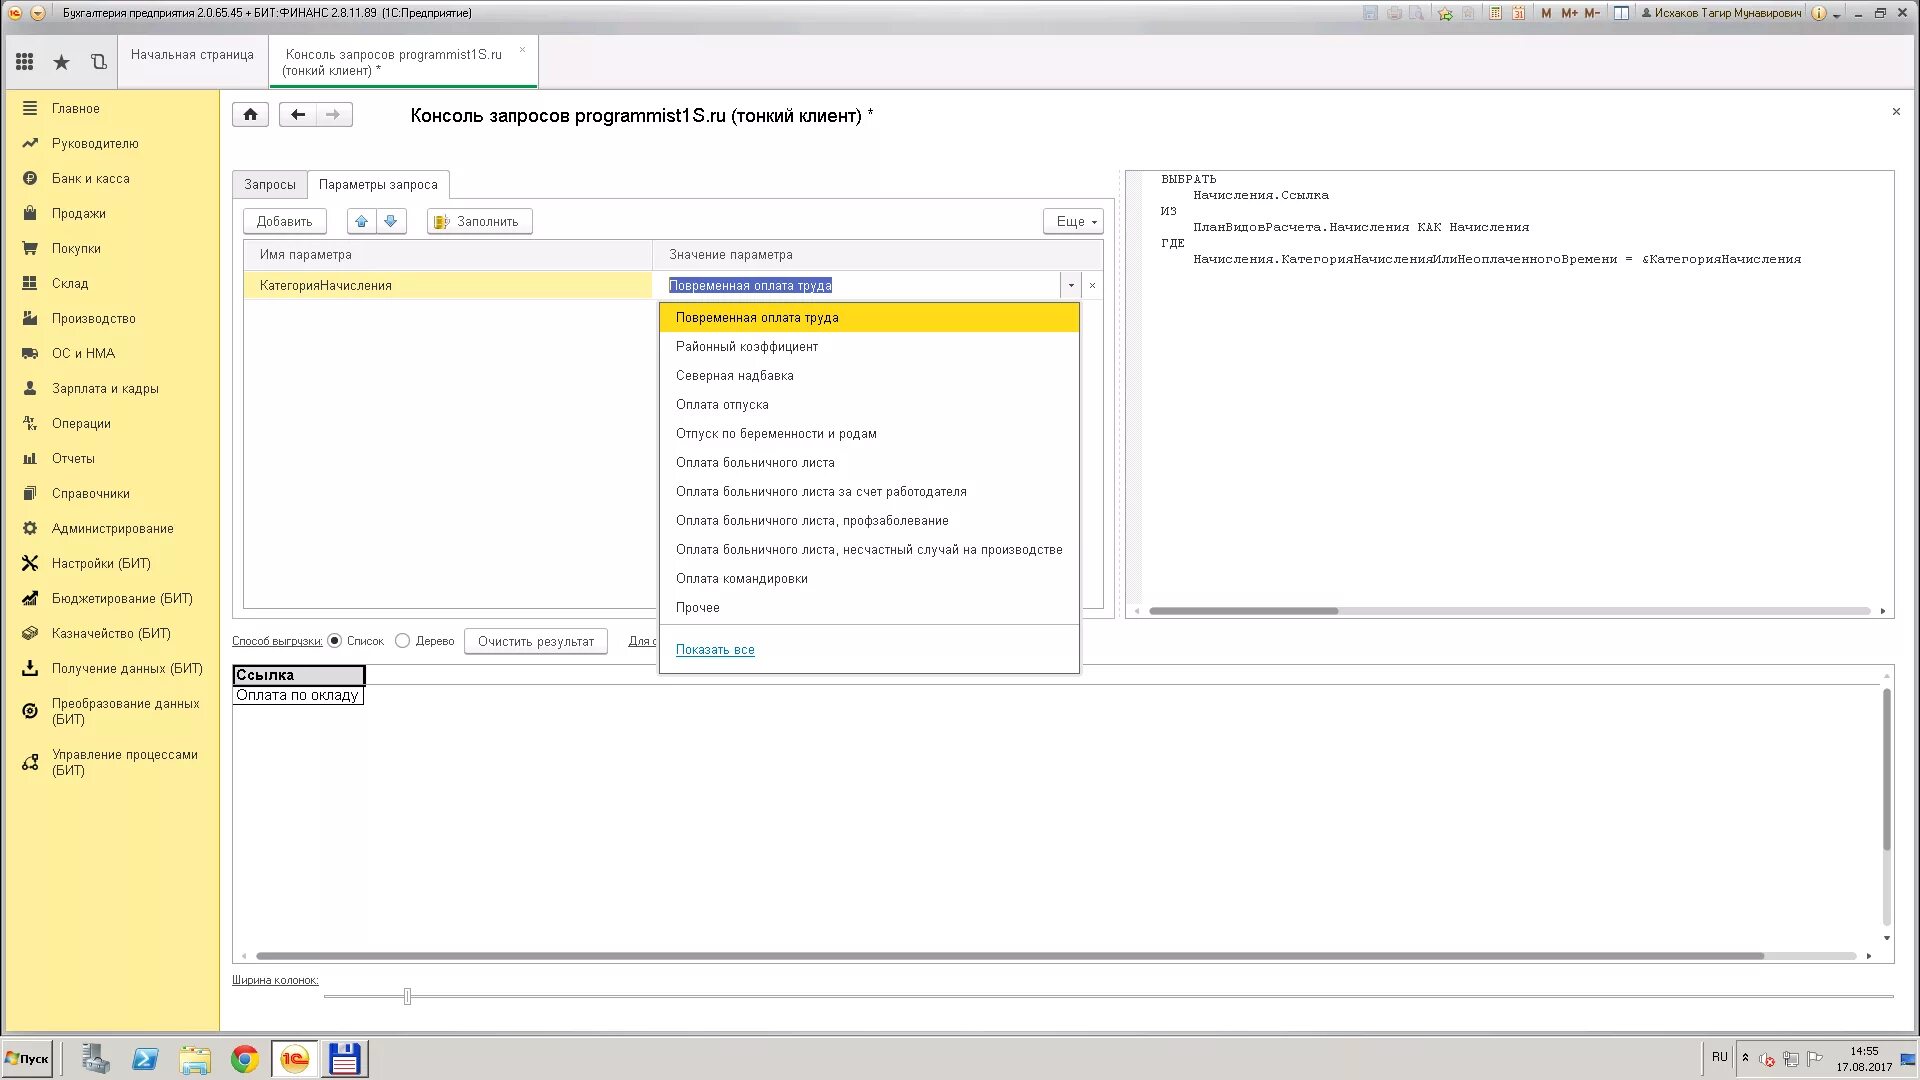Click the column width slider handle
This screenshot has height=1080, width=1920.
coord(407,996)
